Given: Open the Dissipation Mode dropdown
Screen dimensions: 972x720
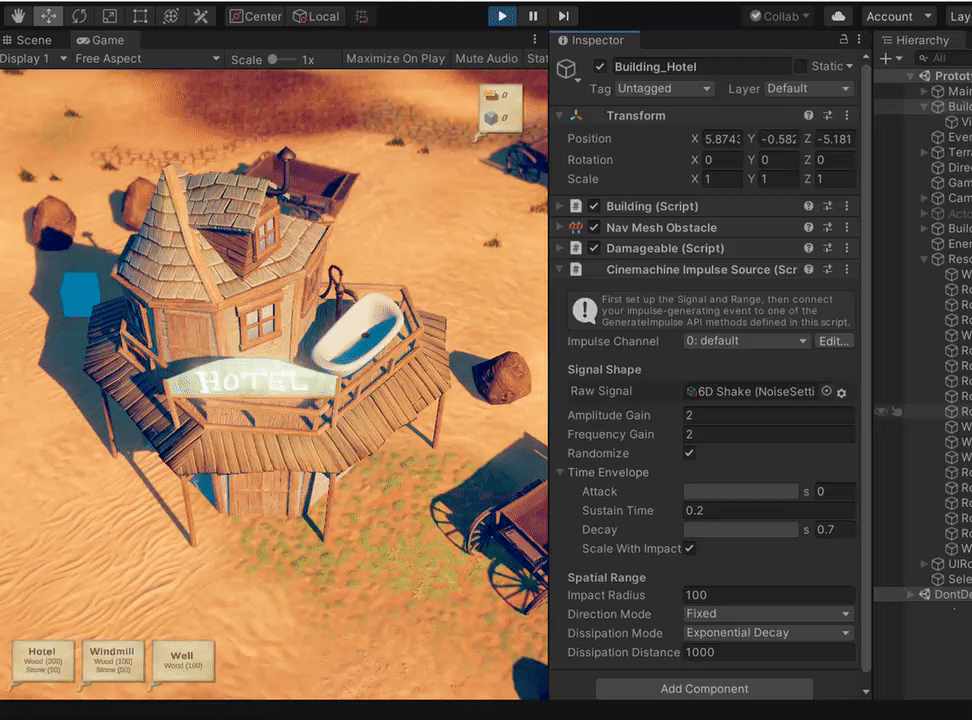Looking at the screenshot, I should point(768,633).
